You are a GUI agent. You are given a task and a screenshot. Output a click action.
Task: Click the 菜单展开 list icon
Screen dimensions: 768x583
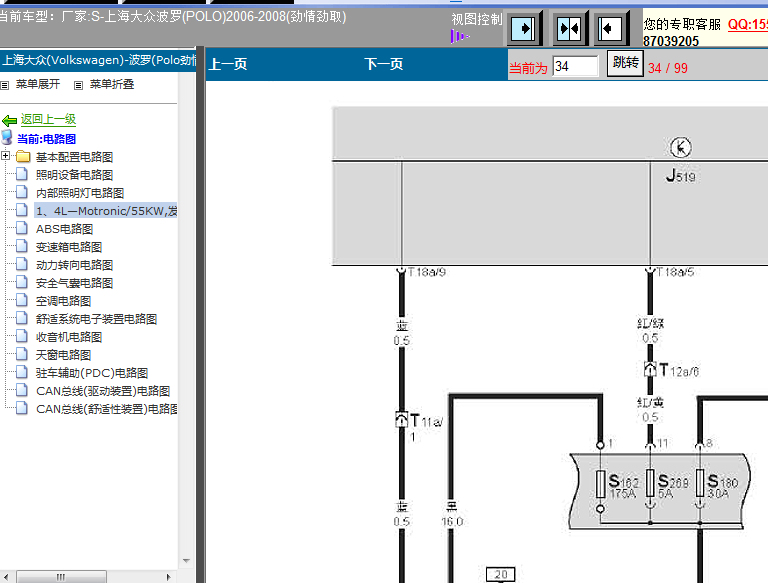[5, 85]
